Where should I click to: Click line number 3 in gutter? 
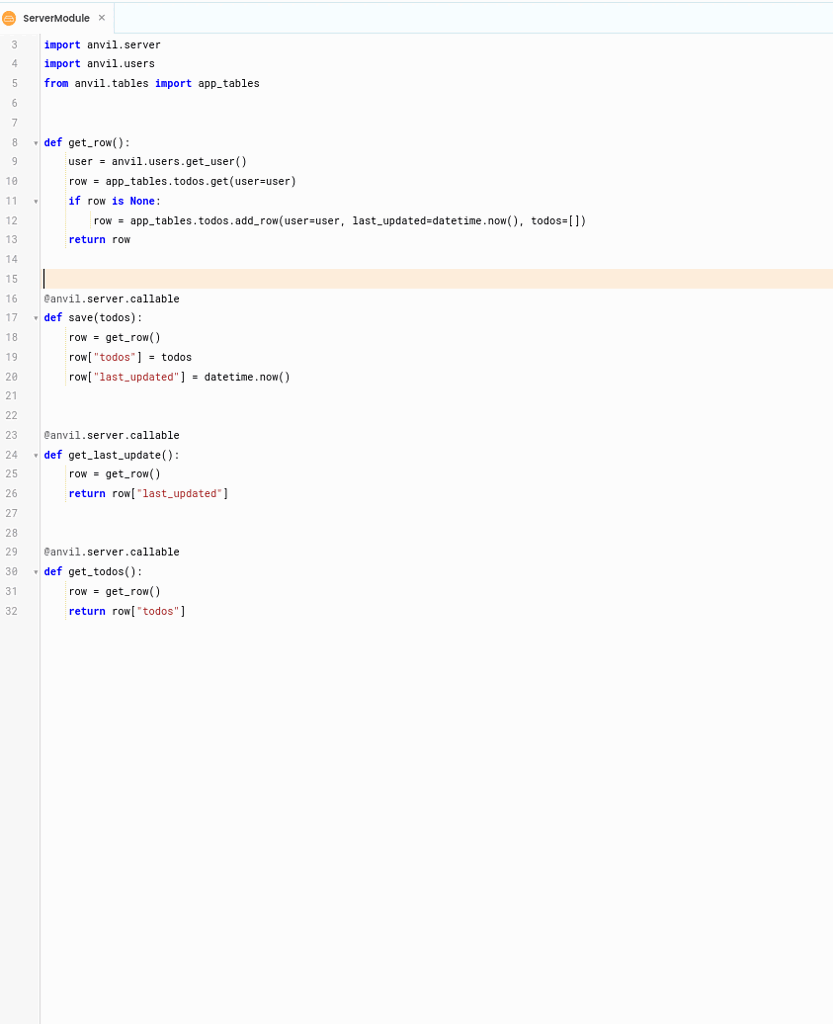pyautogui.click(x=14, y=44)
